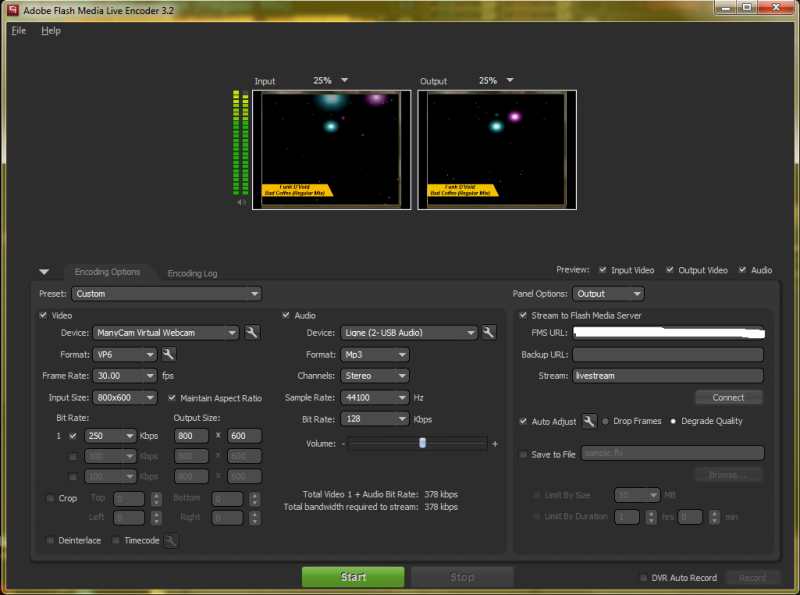
Task: Click the audio Volume slider handle
Action: pyautogui.click(x=423, y=443)
